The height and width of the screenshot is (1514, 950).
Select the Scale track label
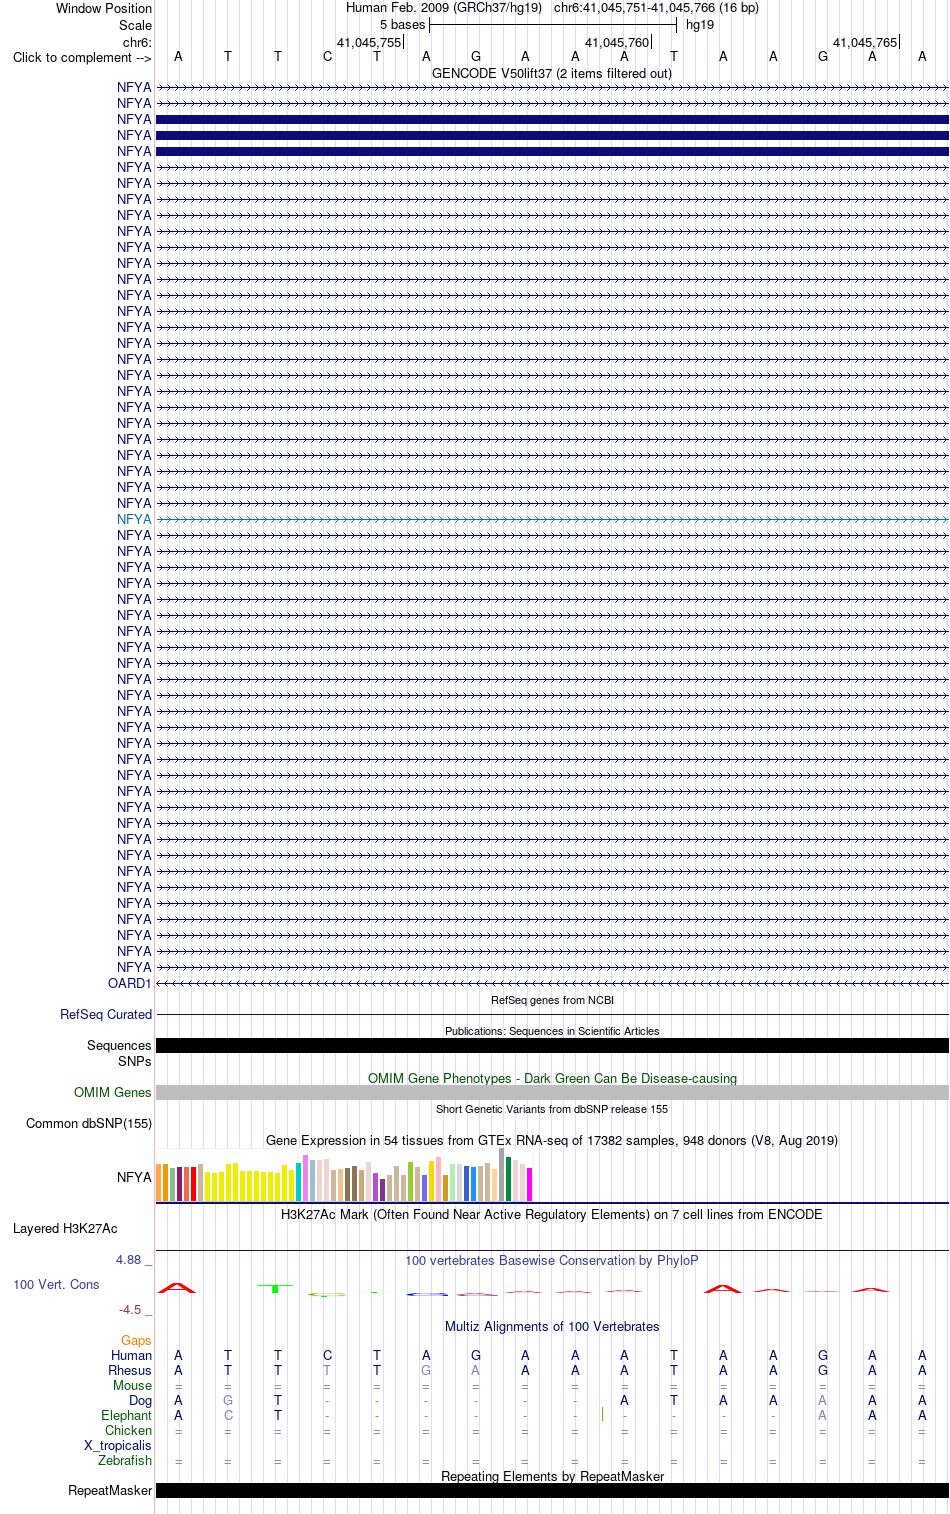[x=135, y=25]
